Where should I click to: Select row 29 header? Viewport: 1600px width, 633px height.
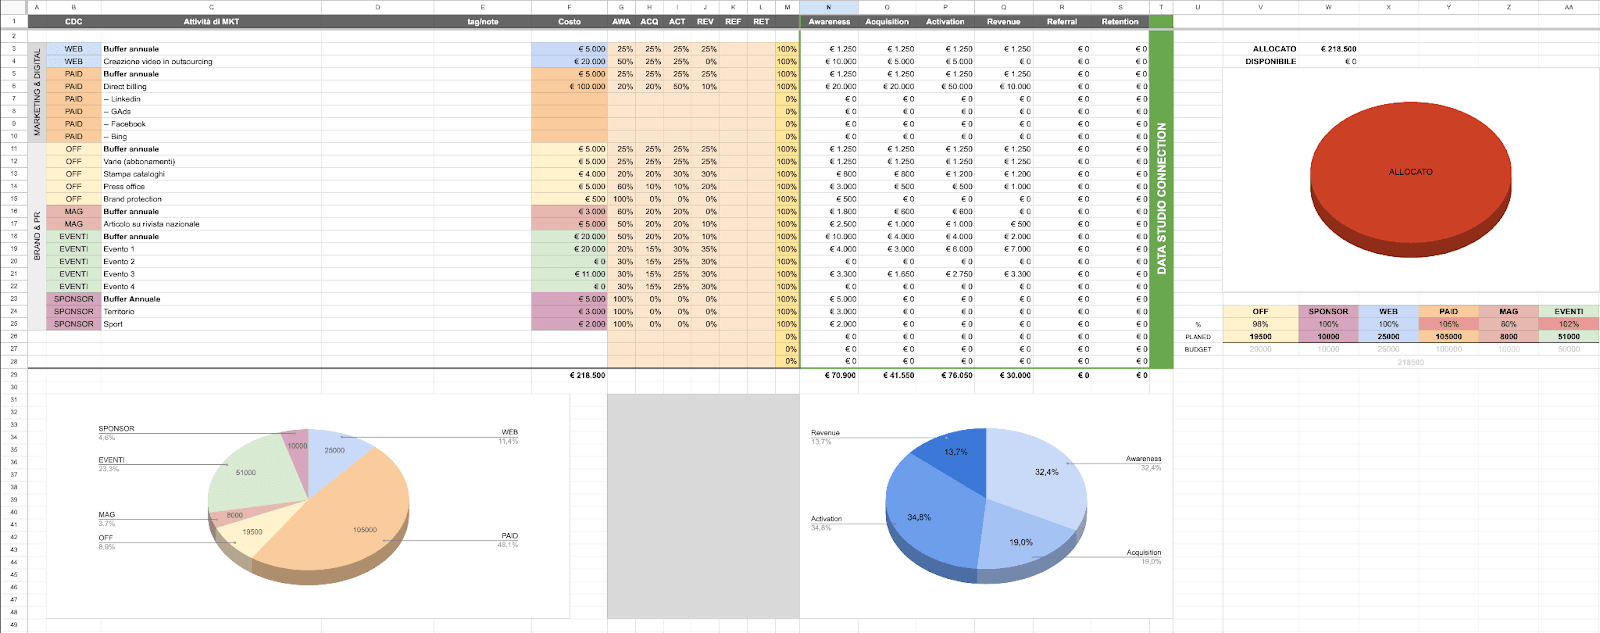coord(14,375)
